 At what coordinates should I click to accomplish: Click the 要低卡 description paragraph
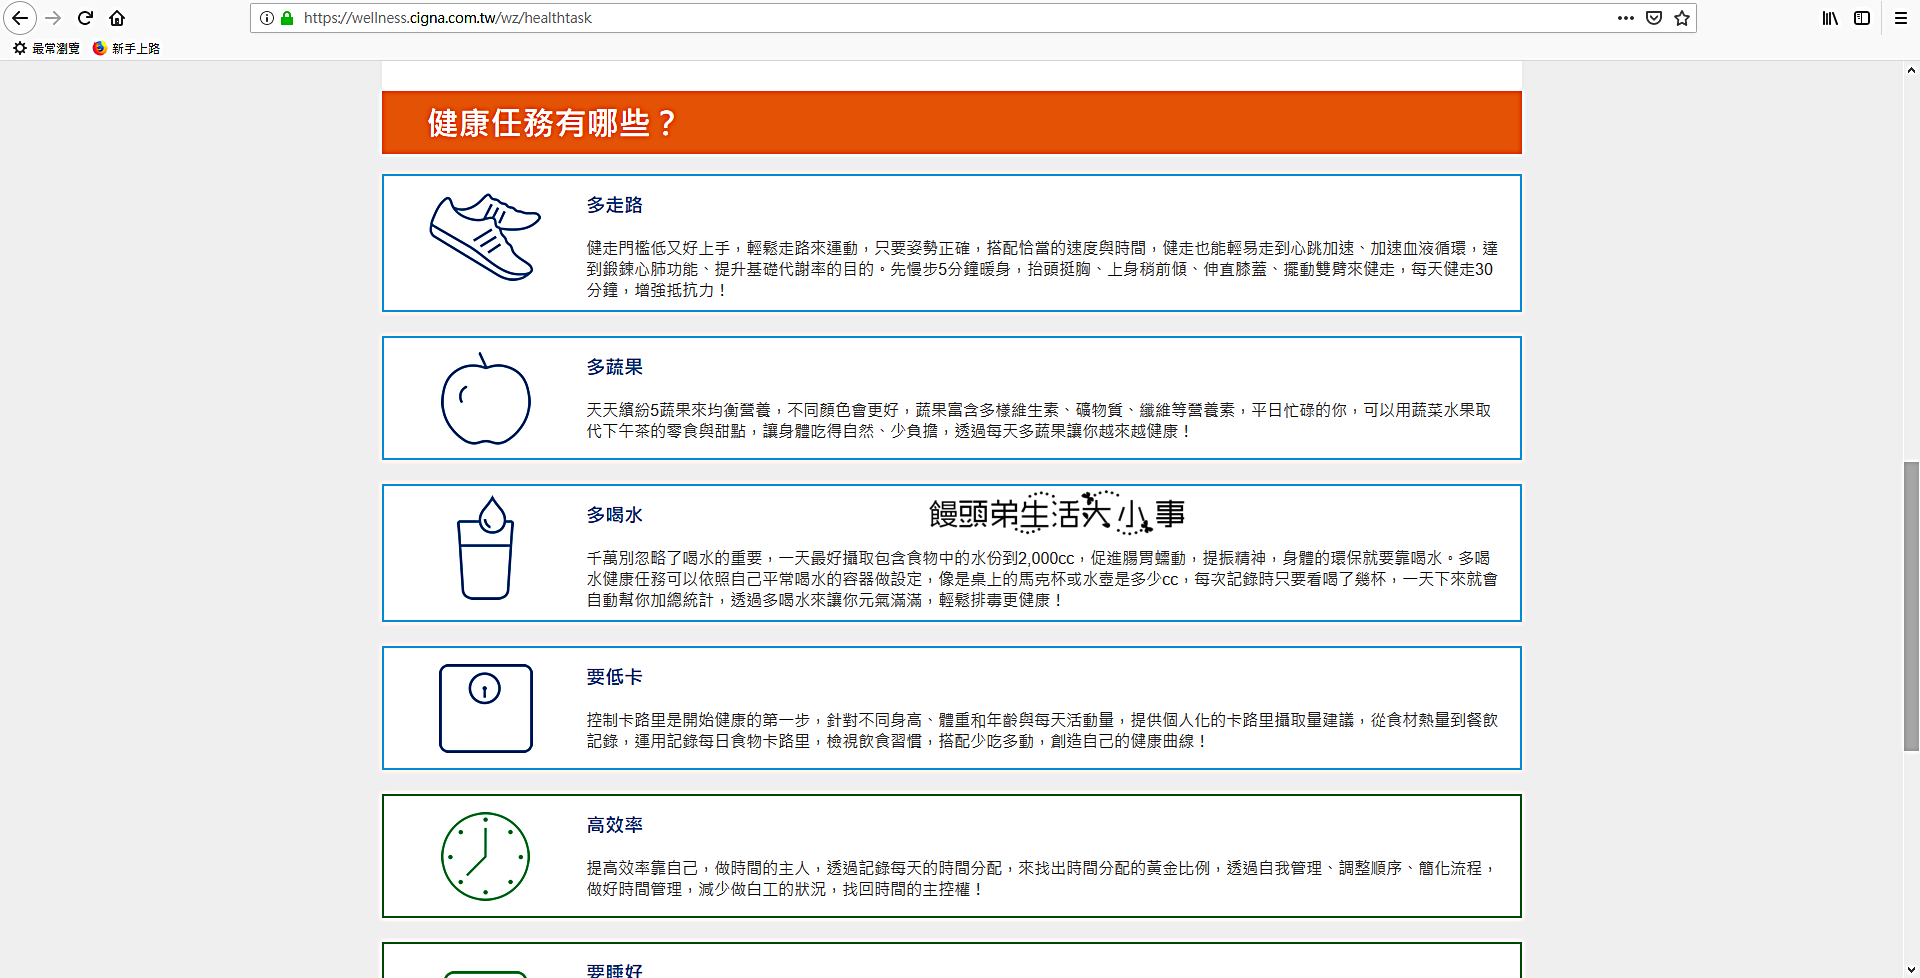[1042, 730]
